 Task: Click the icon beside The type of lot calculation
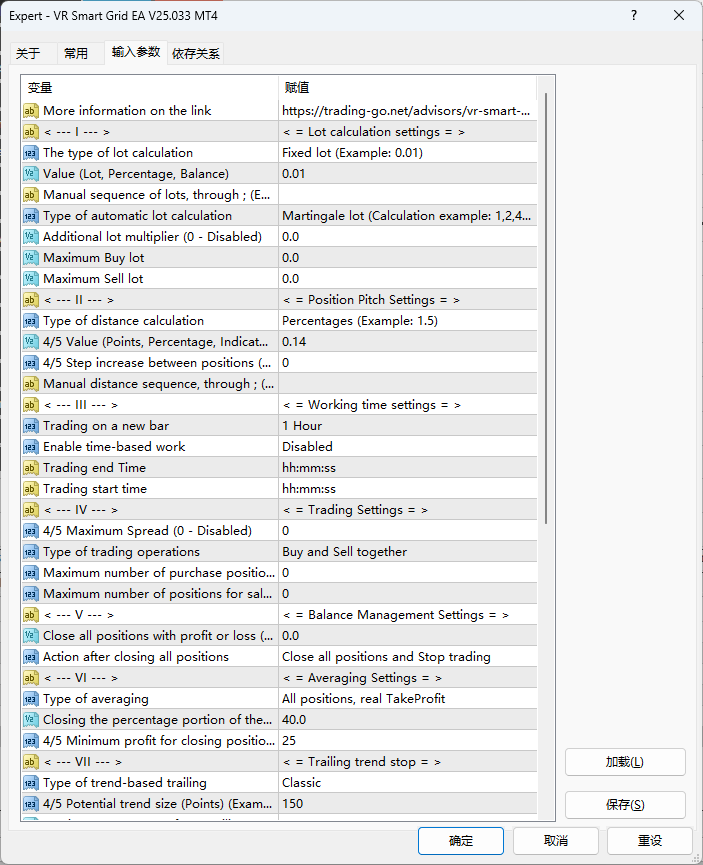(31, 153)
